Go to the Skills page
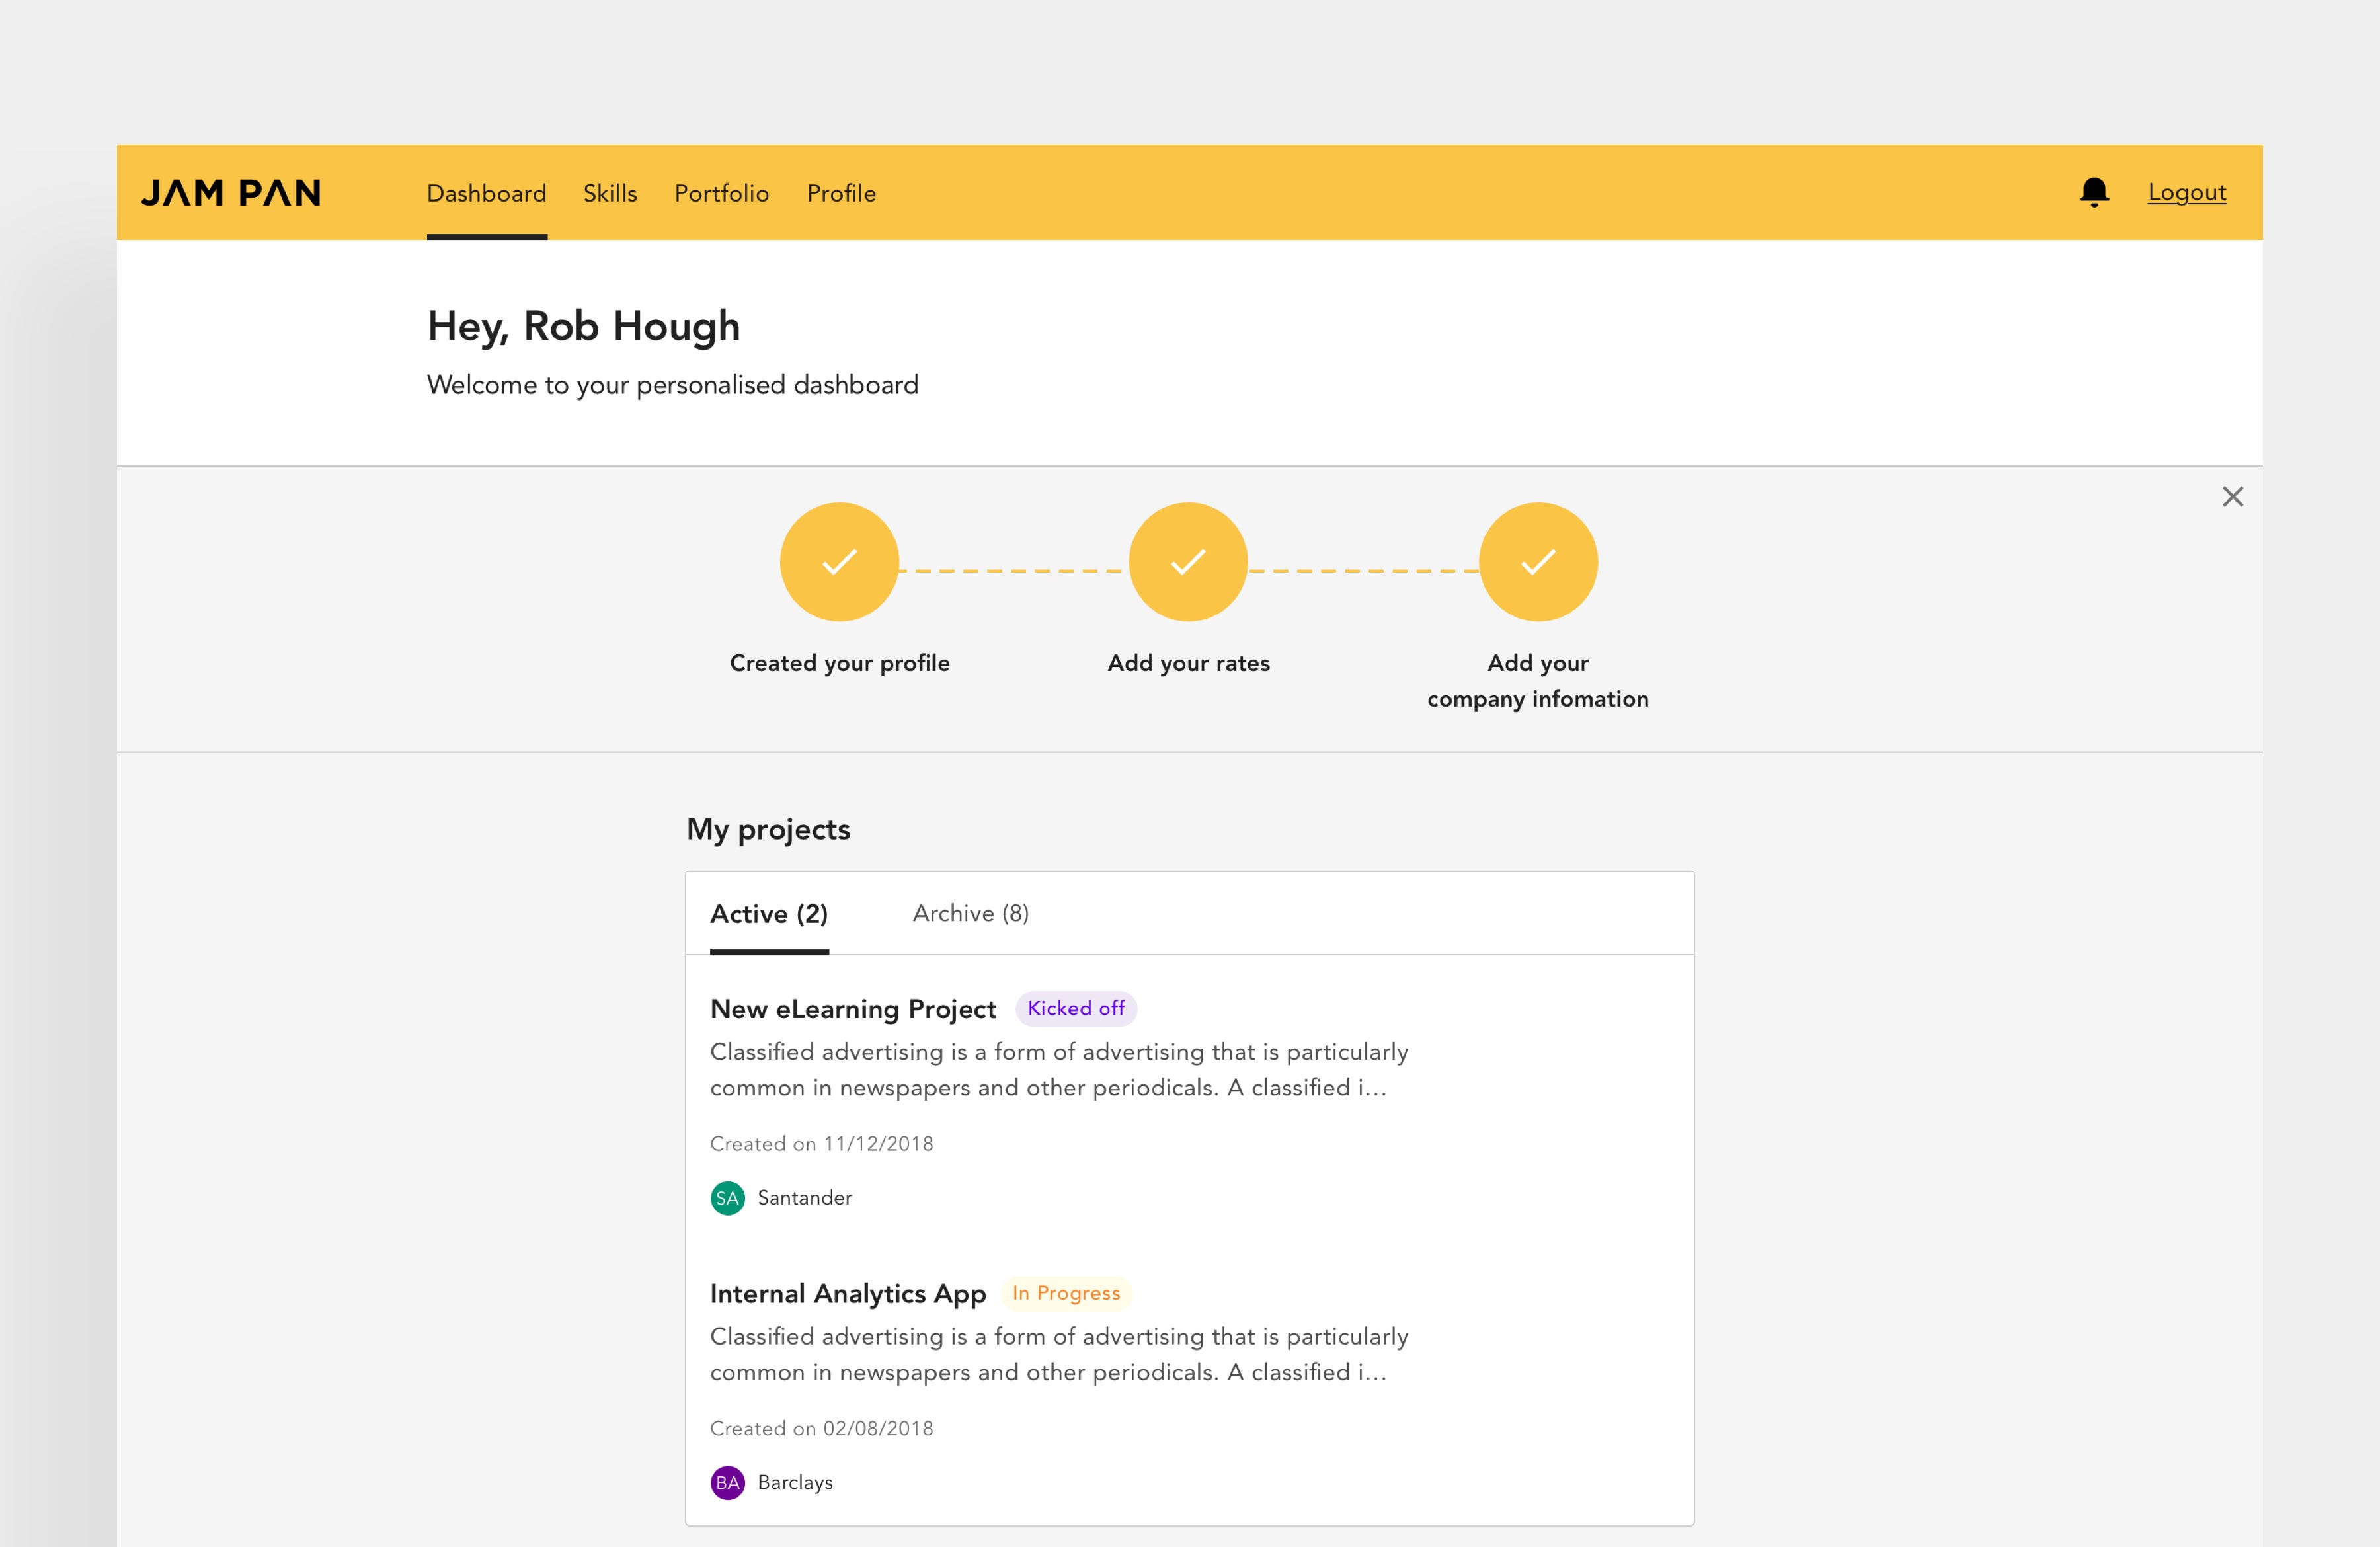The height and width of the screenshot is (1547, 2380). [610, 193]
